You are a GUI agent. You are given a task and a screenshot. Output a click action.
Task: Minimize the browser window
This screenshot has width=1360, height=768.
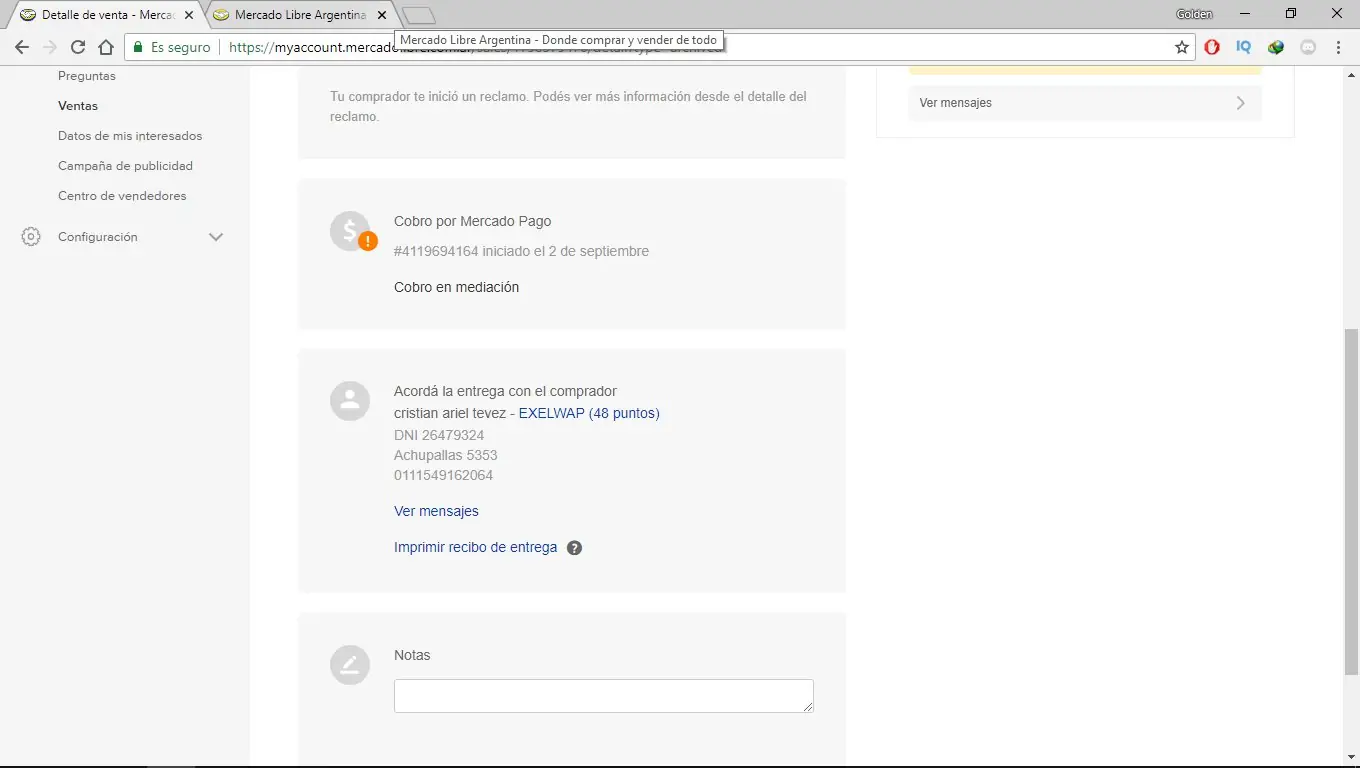coord(1245,14)
